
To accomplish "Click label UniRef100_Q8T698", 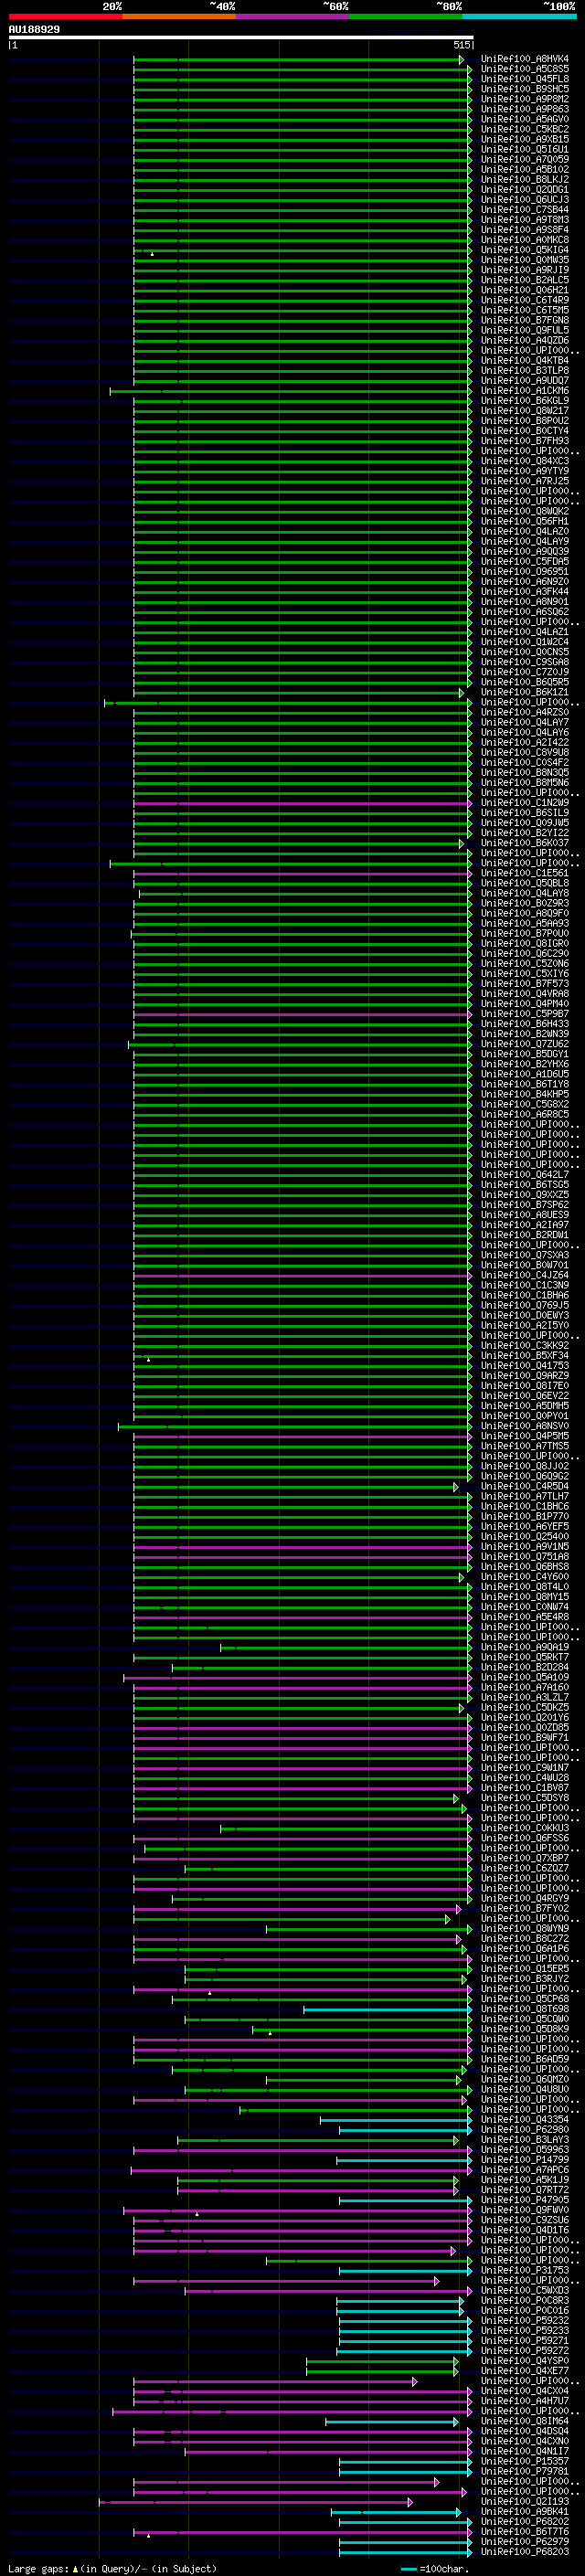I will pos(525,2009).
